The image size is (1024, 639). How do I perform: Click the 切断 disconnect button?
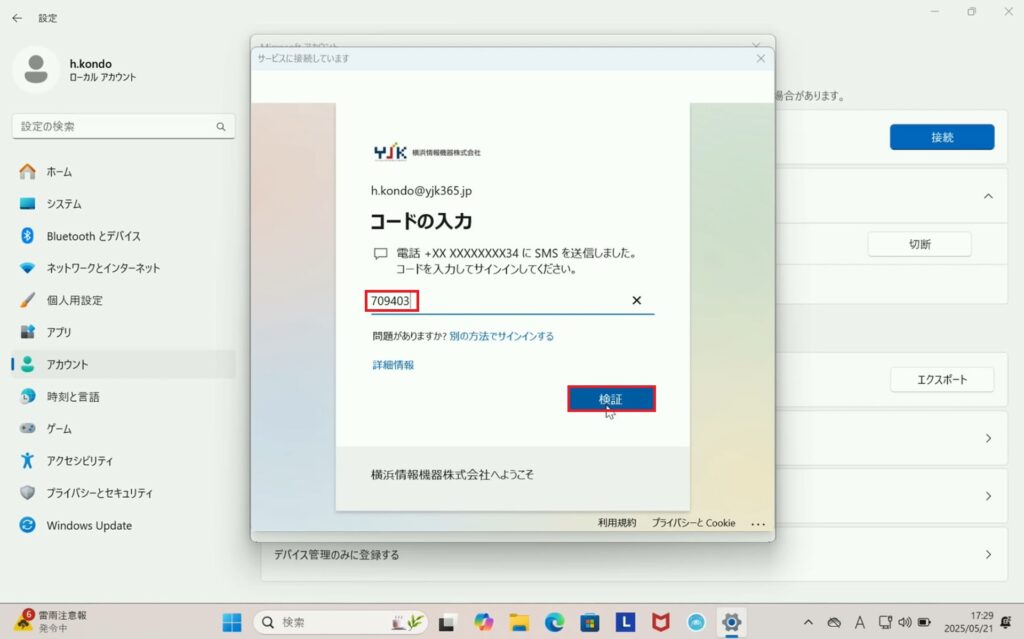click(x=919, y=244)
